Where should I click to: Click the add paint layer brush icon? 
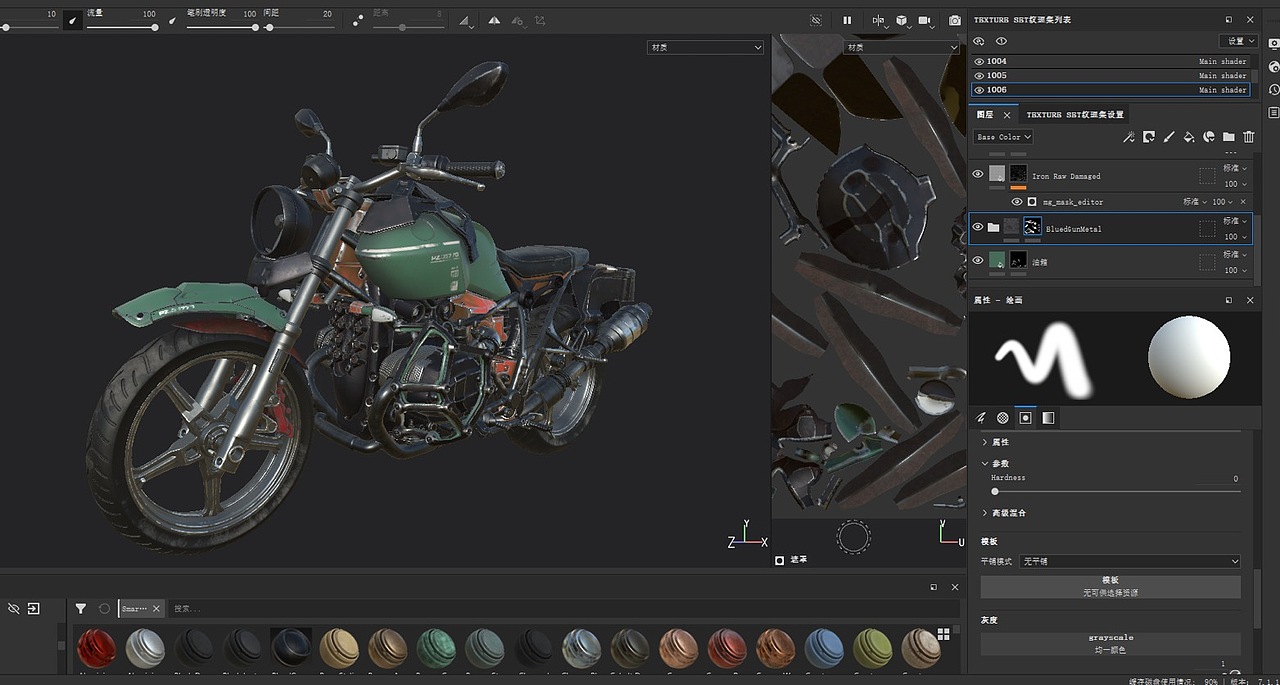(1169, 137)
